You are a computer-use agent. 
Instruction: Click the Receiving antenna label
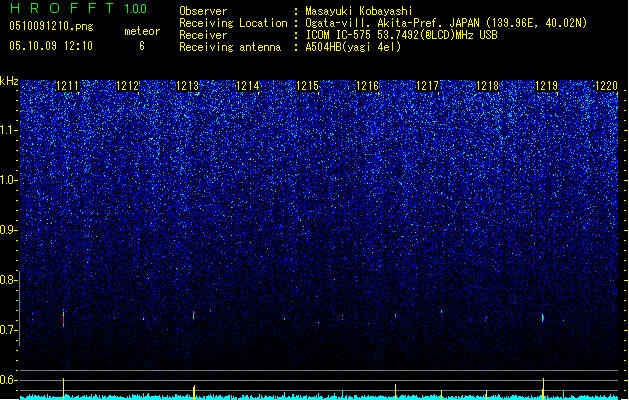click(x=230, y=47)
